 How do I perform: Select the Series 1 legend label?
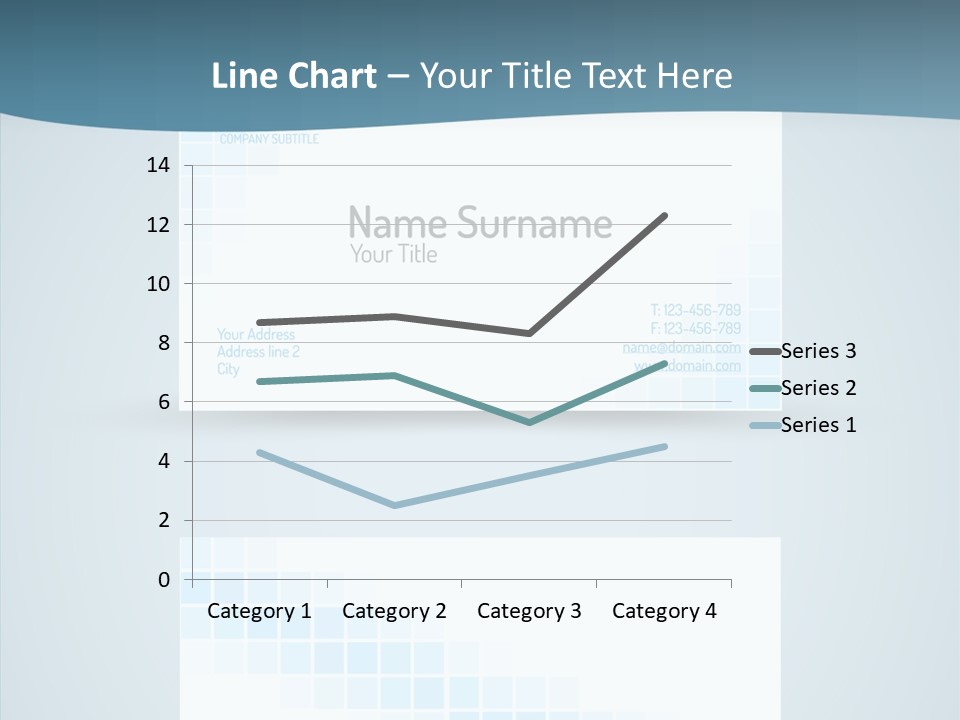pos(818,425)
